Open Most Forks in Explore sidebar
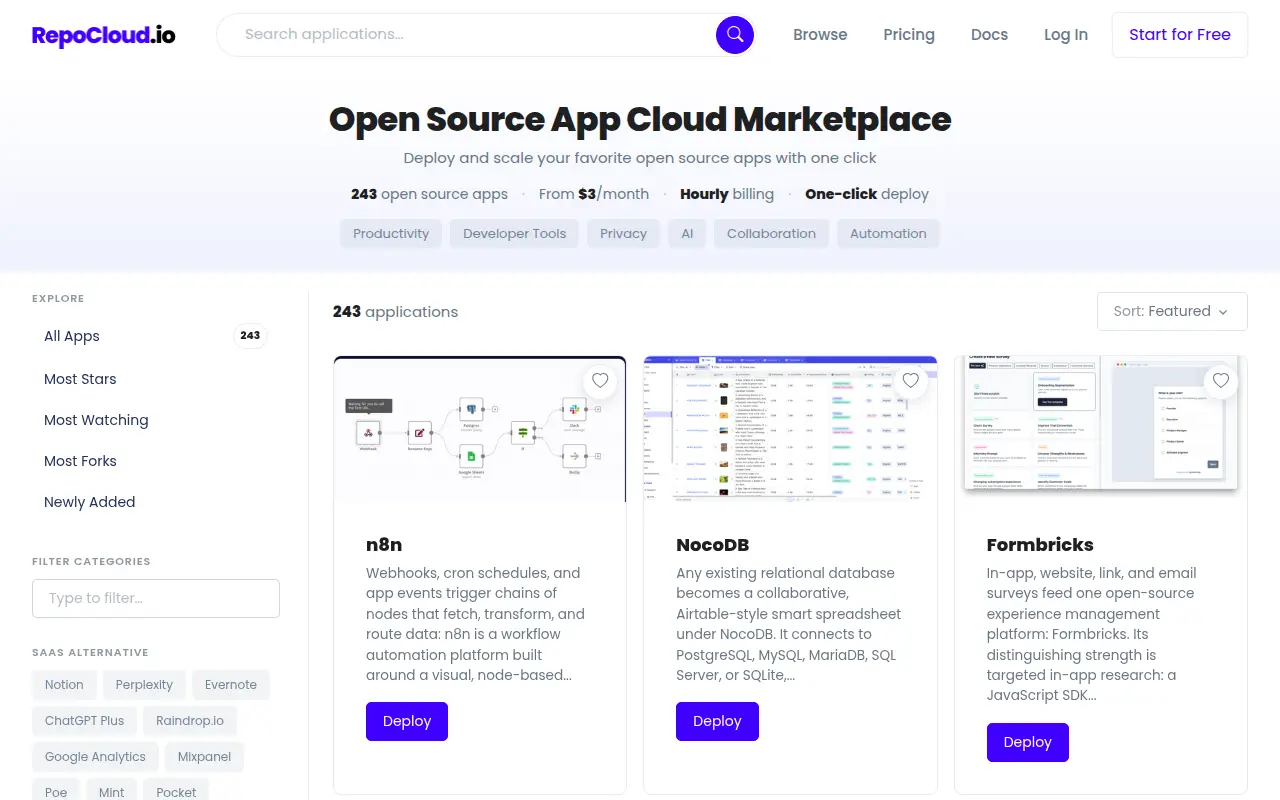Viewport: 1280px width, 800px height. 156,461
